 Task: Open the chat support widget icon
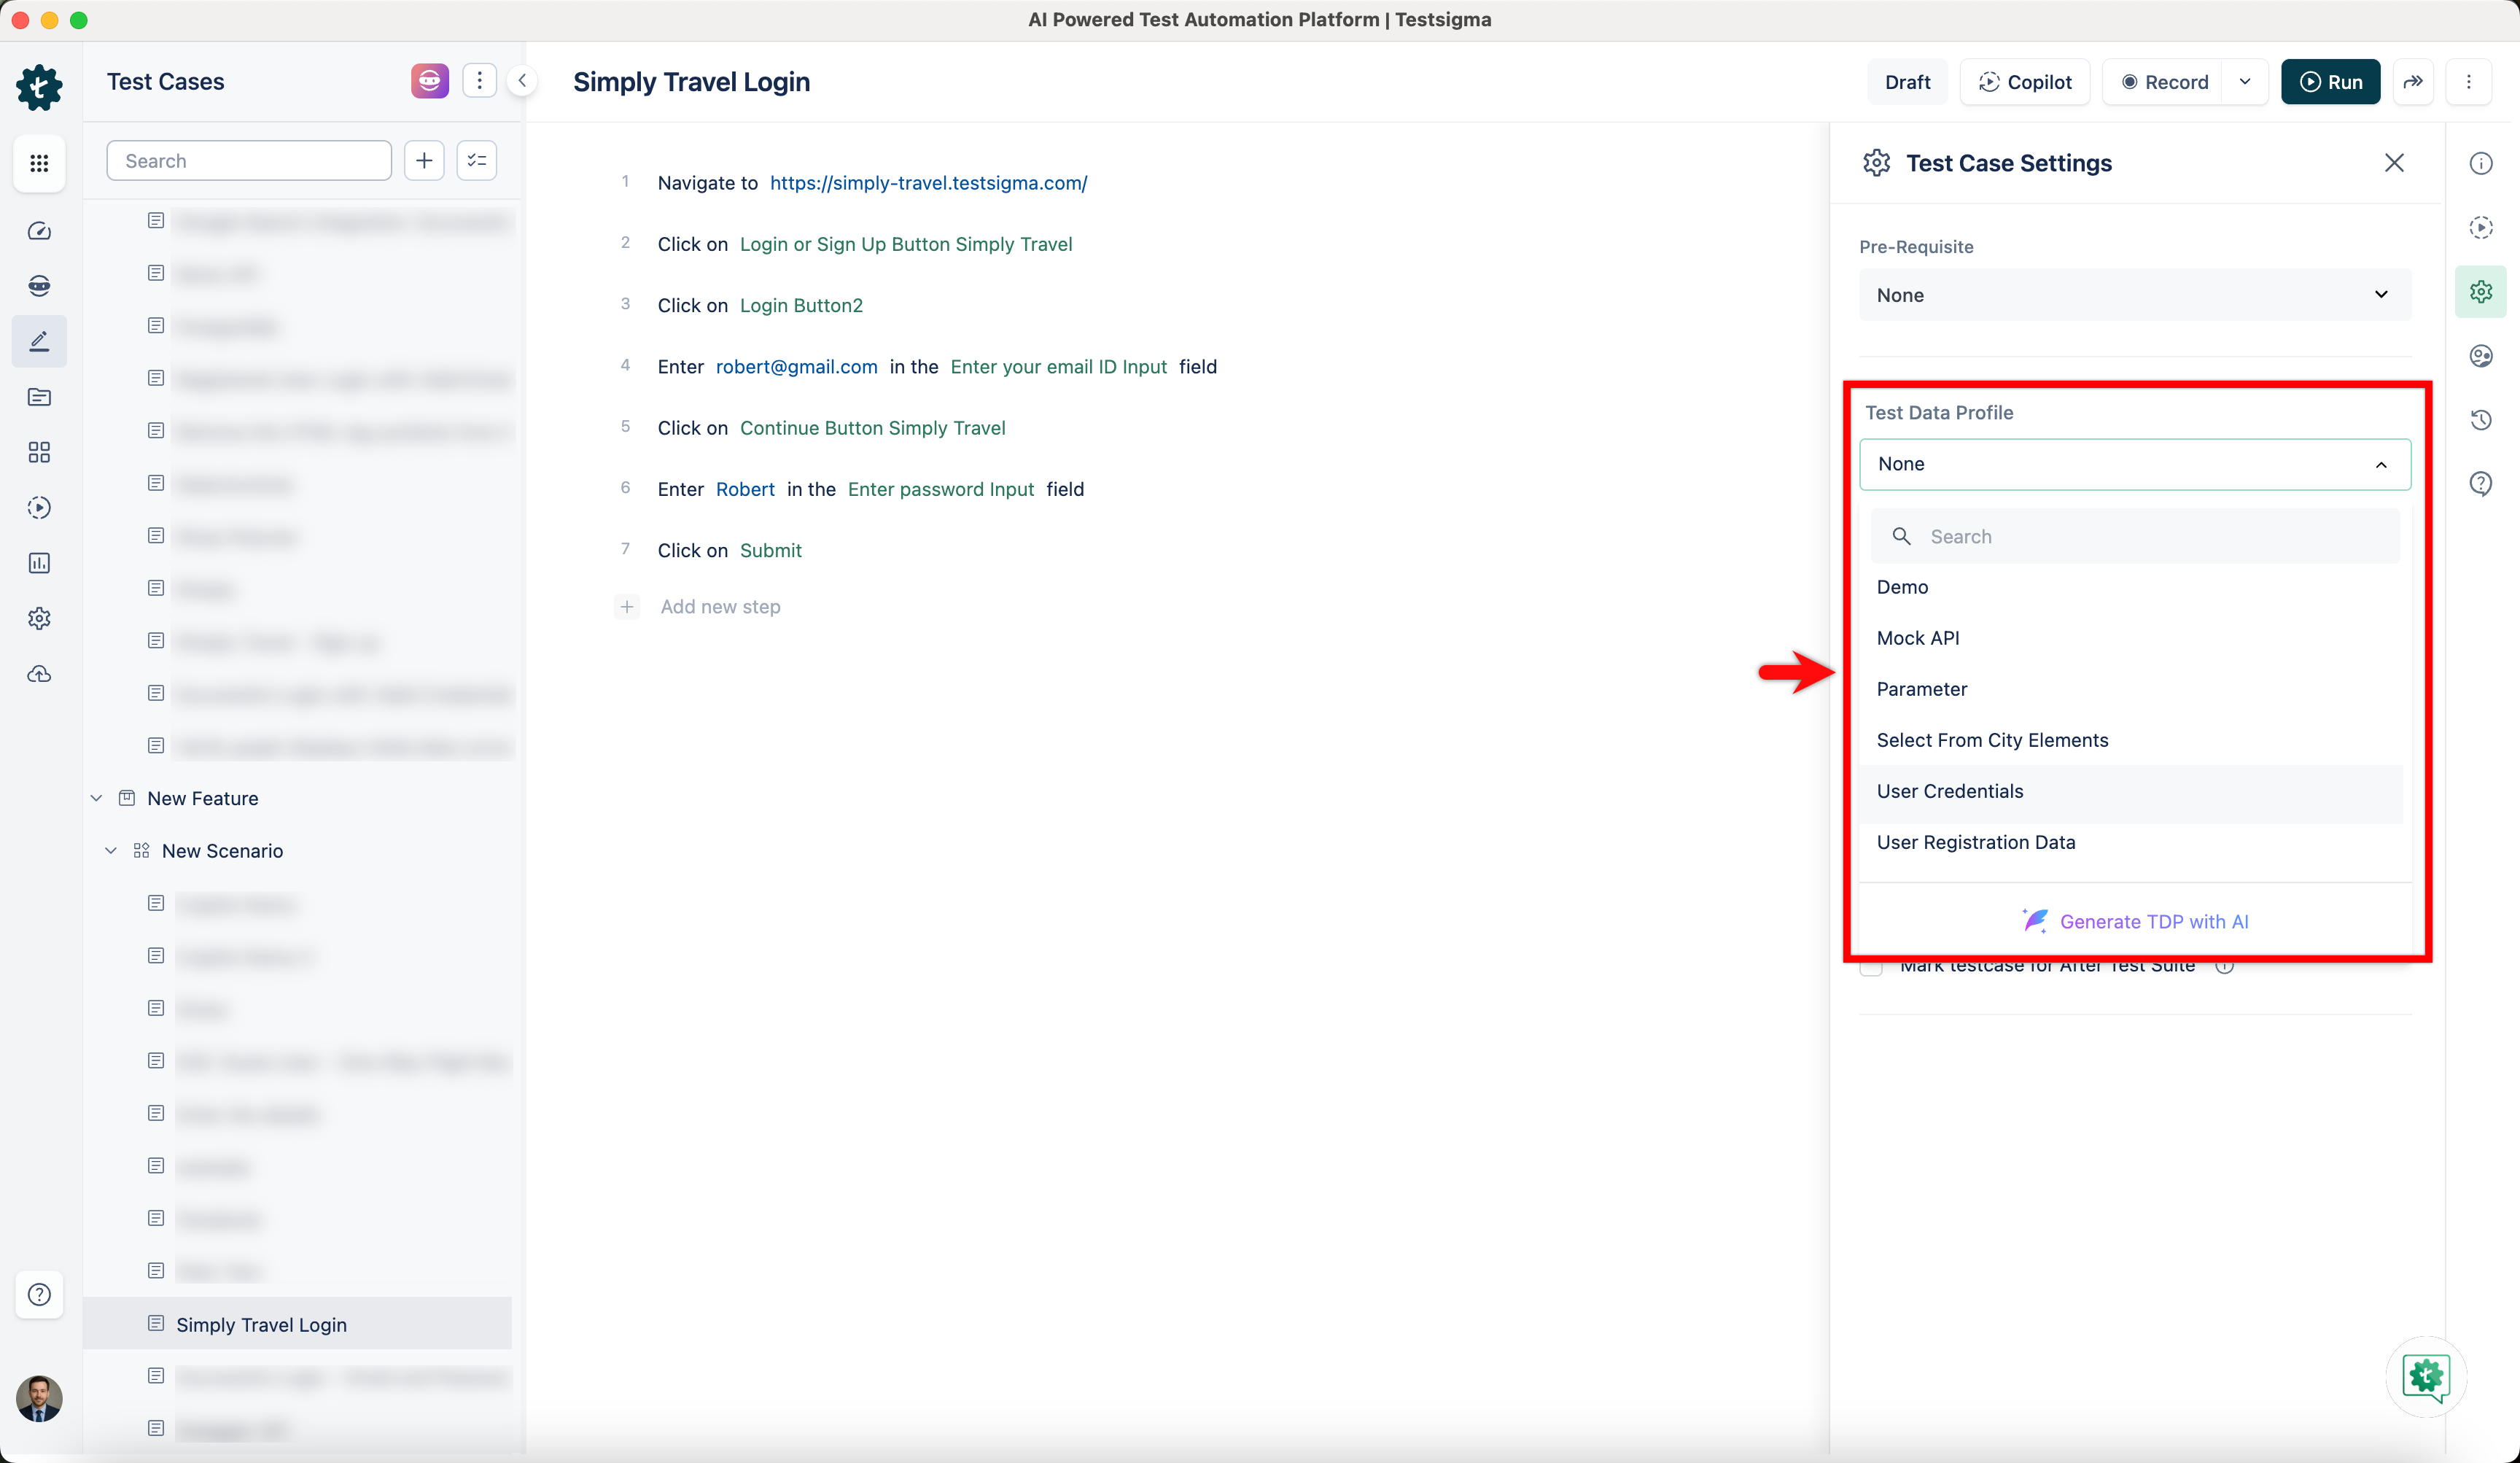[x=2426, y=1377]
